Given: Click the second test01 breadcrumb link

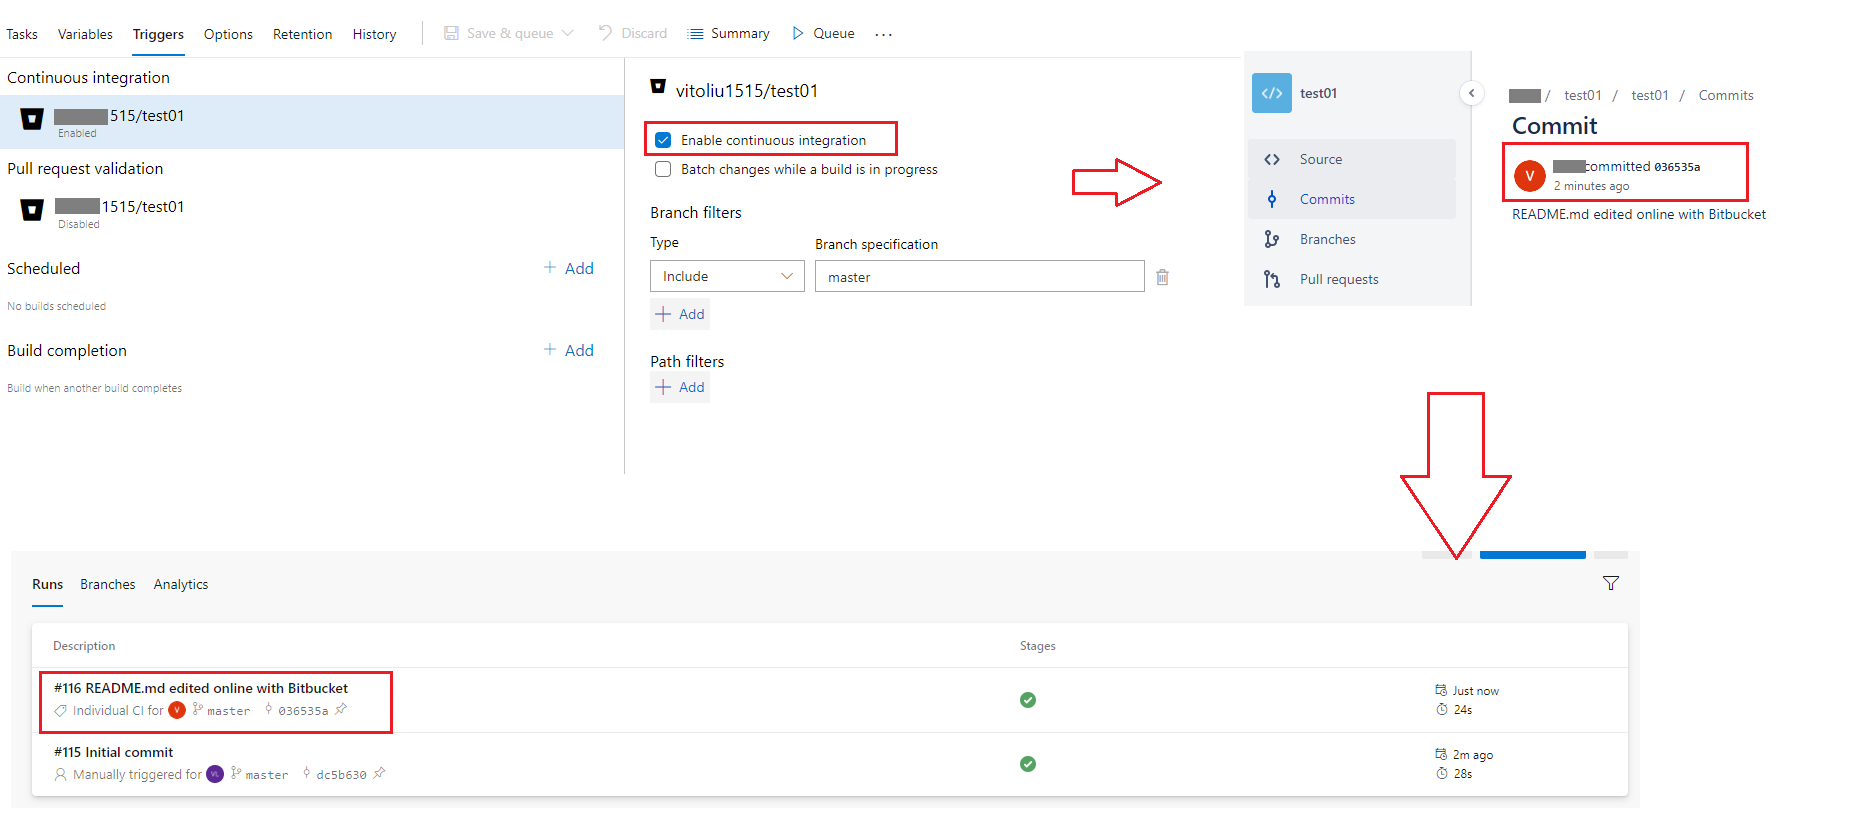Looking at the screenshot, I should point(1650,95).
